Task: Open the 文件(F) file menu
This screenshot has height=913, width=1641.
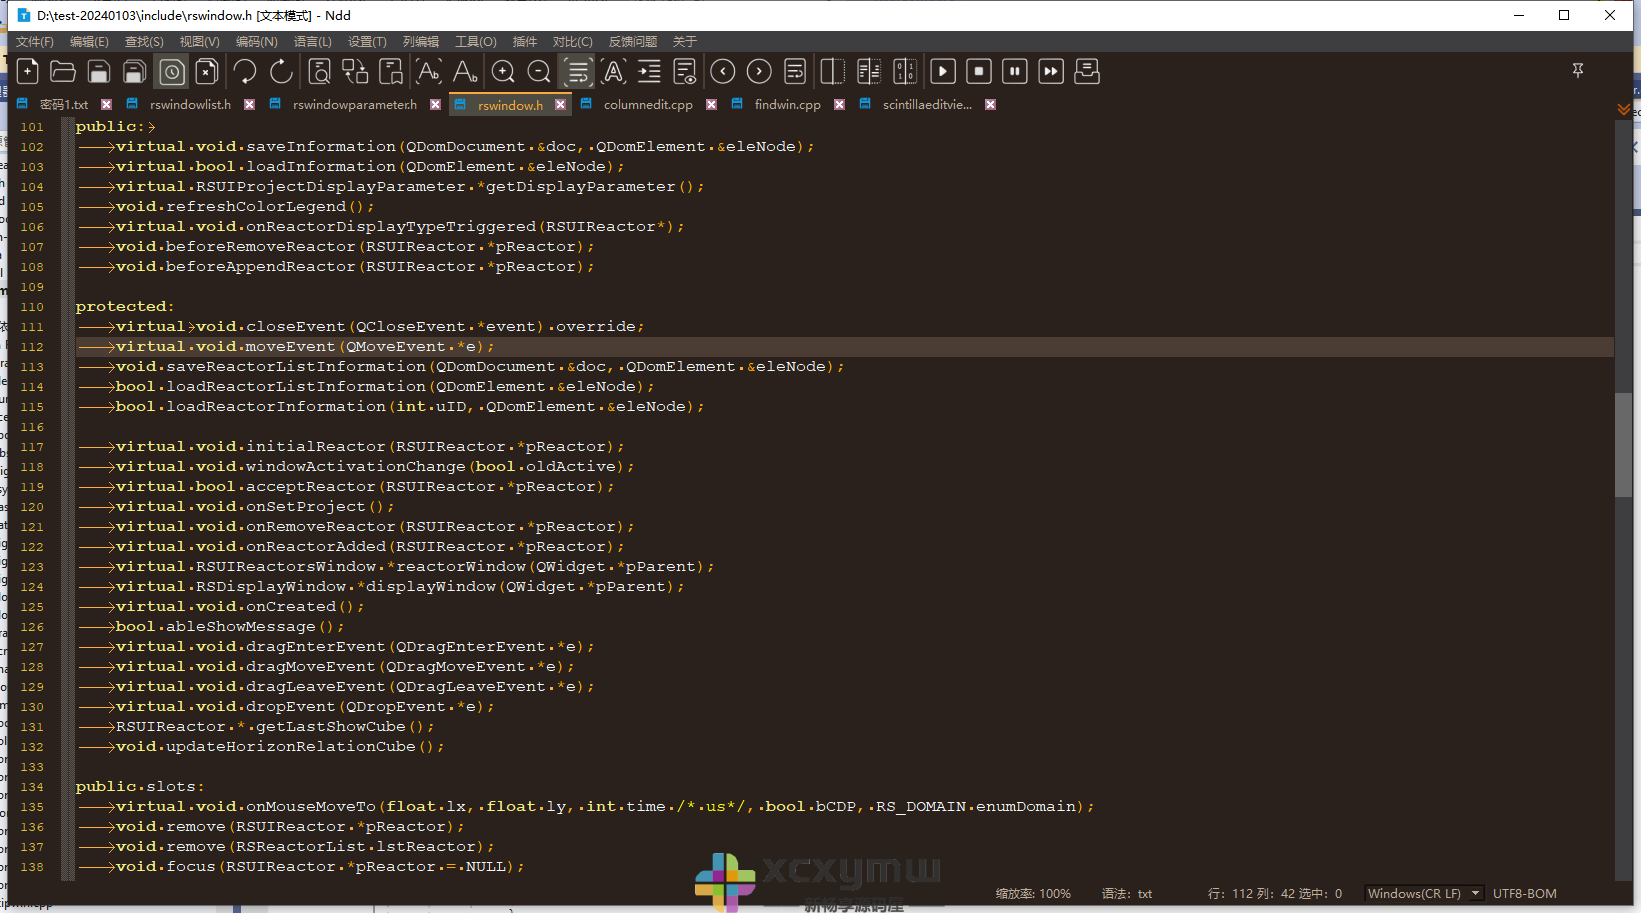Action: click(35, 42)
